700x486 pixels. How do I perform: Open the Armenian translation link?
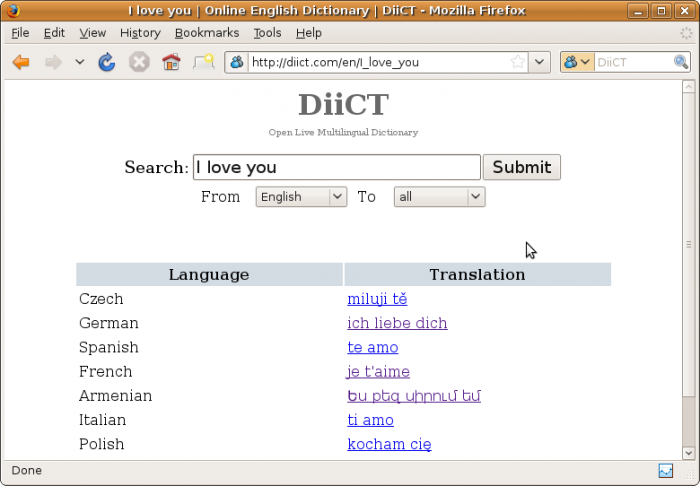pyautogui.click(x=414, y=396)
